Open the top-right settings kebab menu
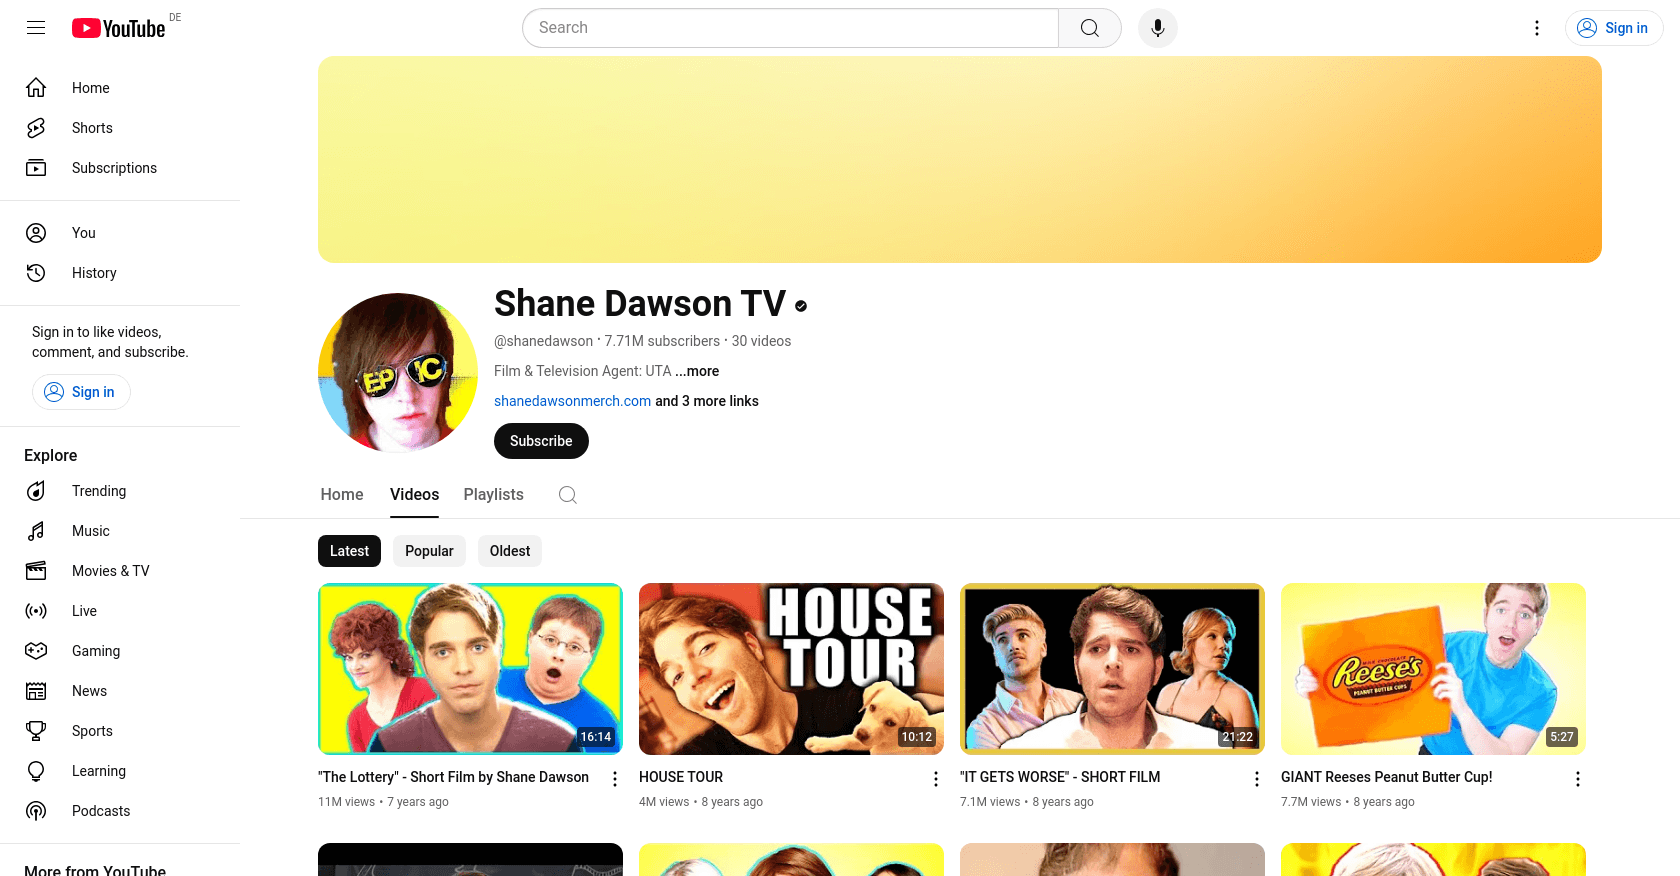 click(1537, 28)
